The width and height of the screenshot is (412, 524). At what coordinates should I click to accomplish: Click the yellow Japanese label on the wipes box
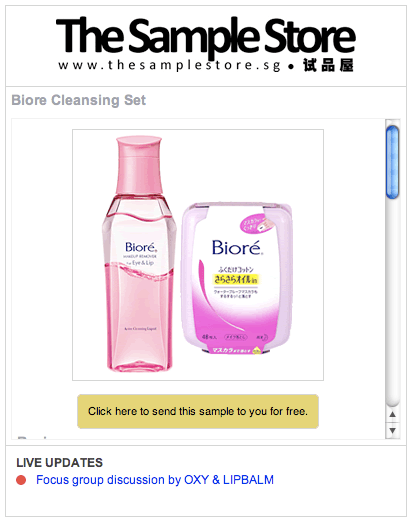coord(236,279)
